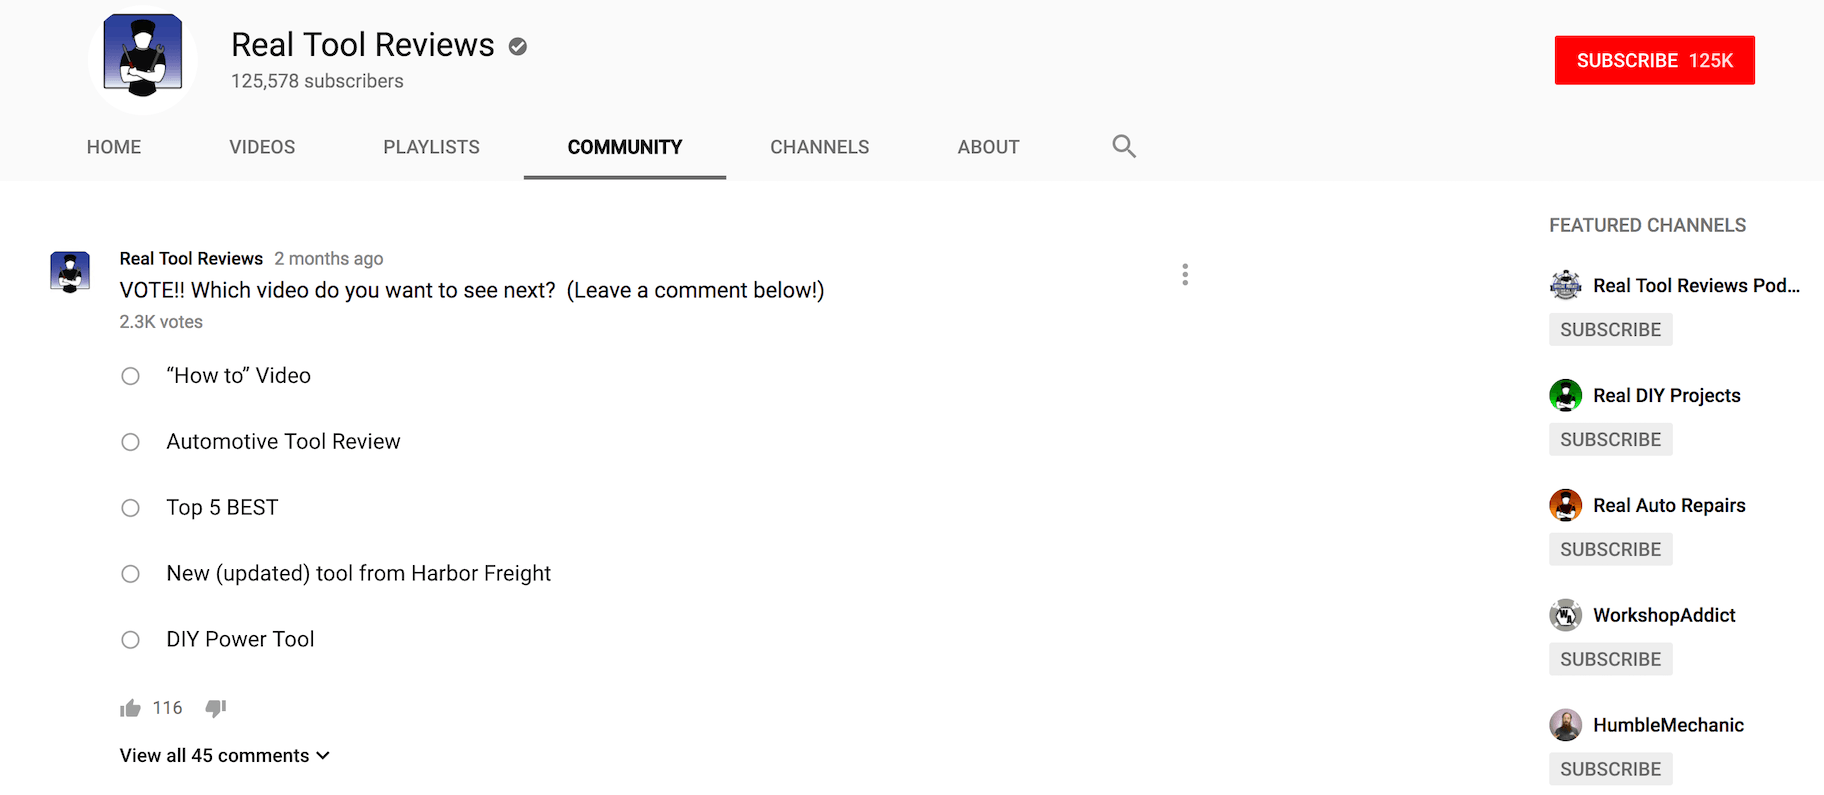Choose the Top 5 BEST poll option
Image resolution: width=1824 pixels, height=795 pixels.
tap(131, 508)
